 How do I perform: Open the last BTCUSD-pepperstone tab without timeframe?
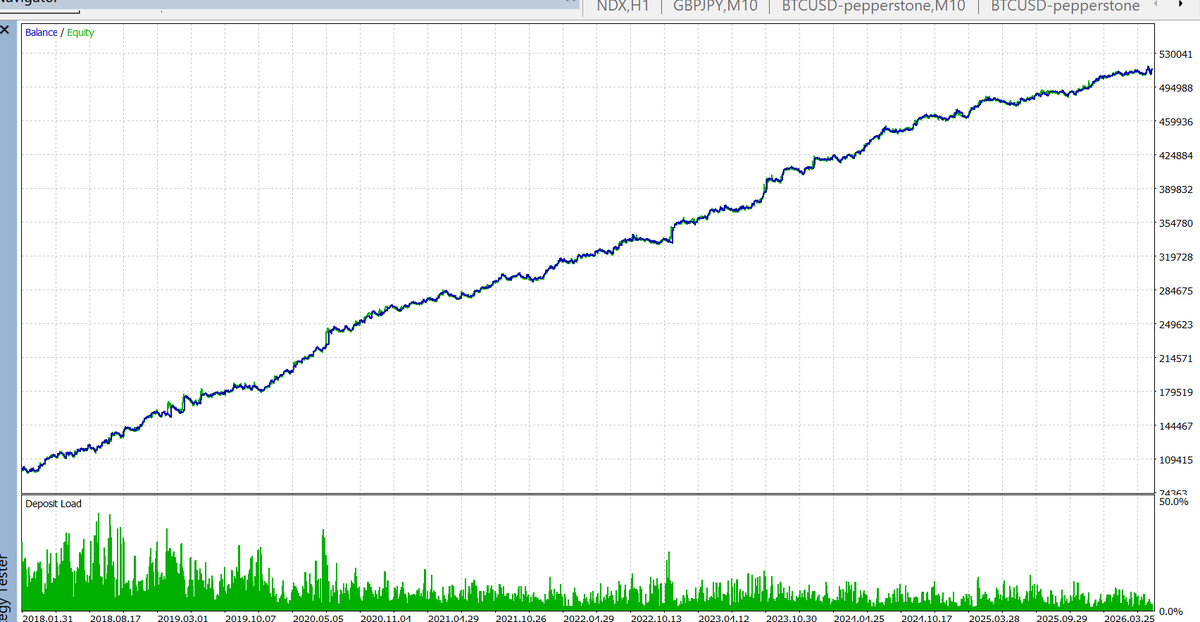[x=1066, y=6]
